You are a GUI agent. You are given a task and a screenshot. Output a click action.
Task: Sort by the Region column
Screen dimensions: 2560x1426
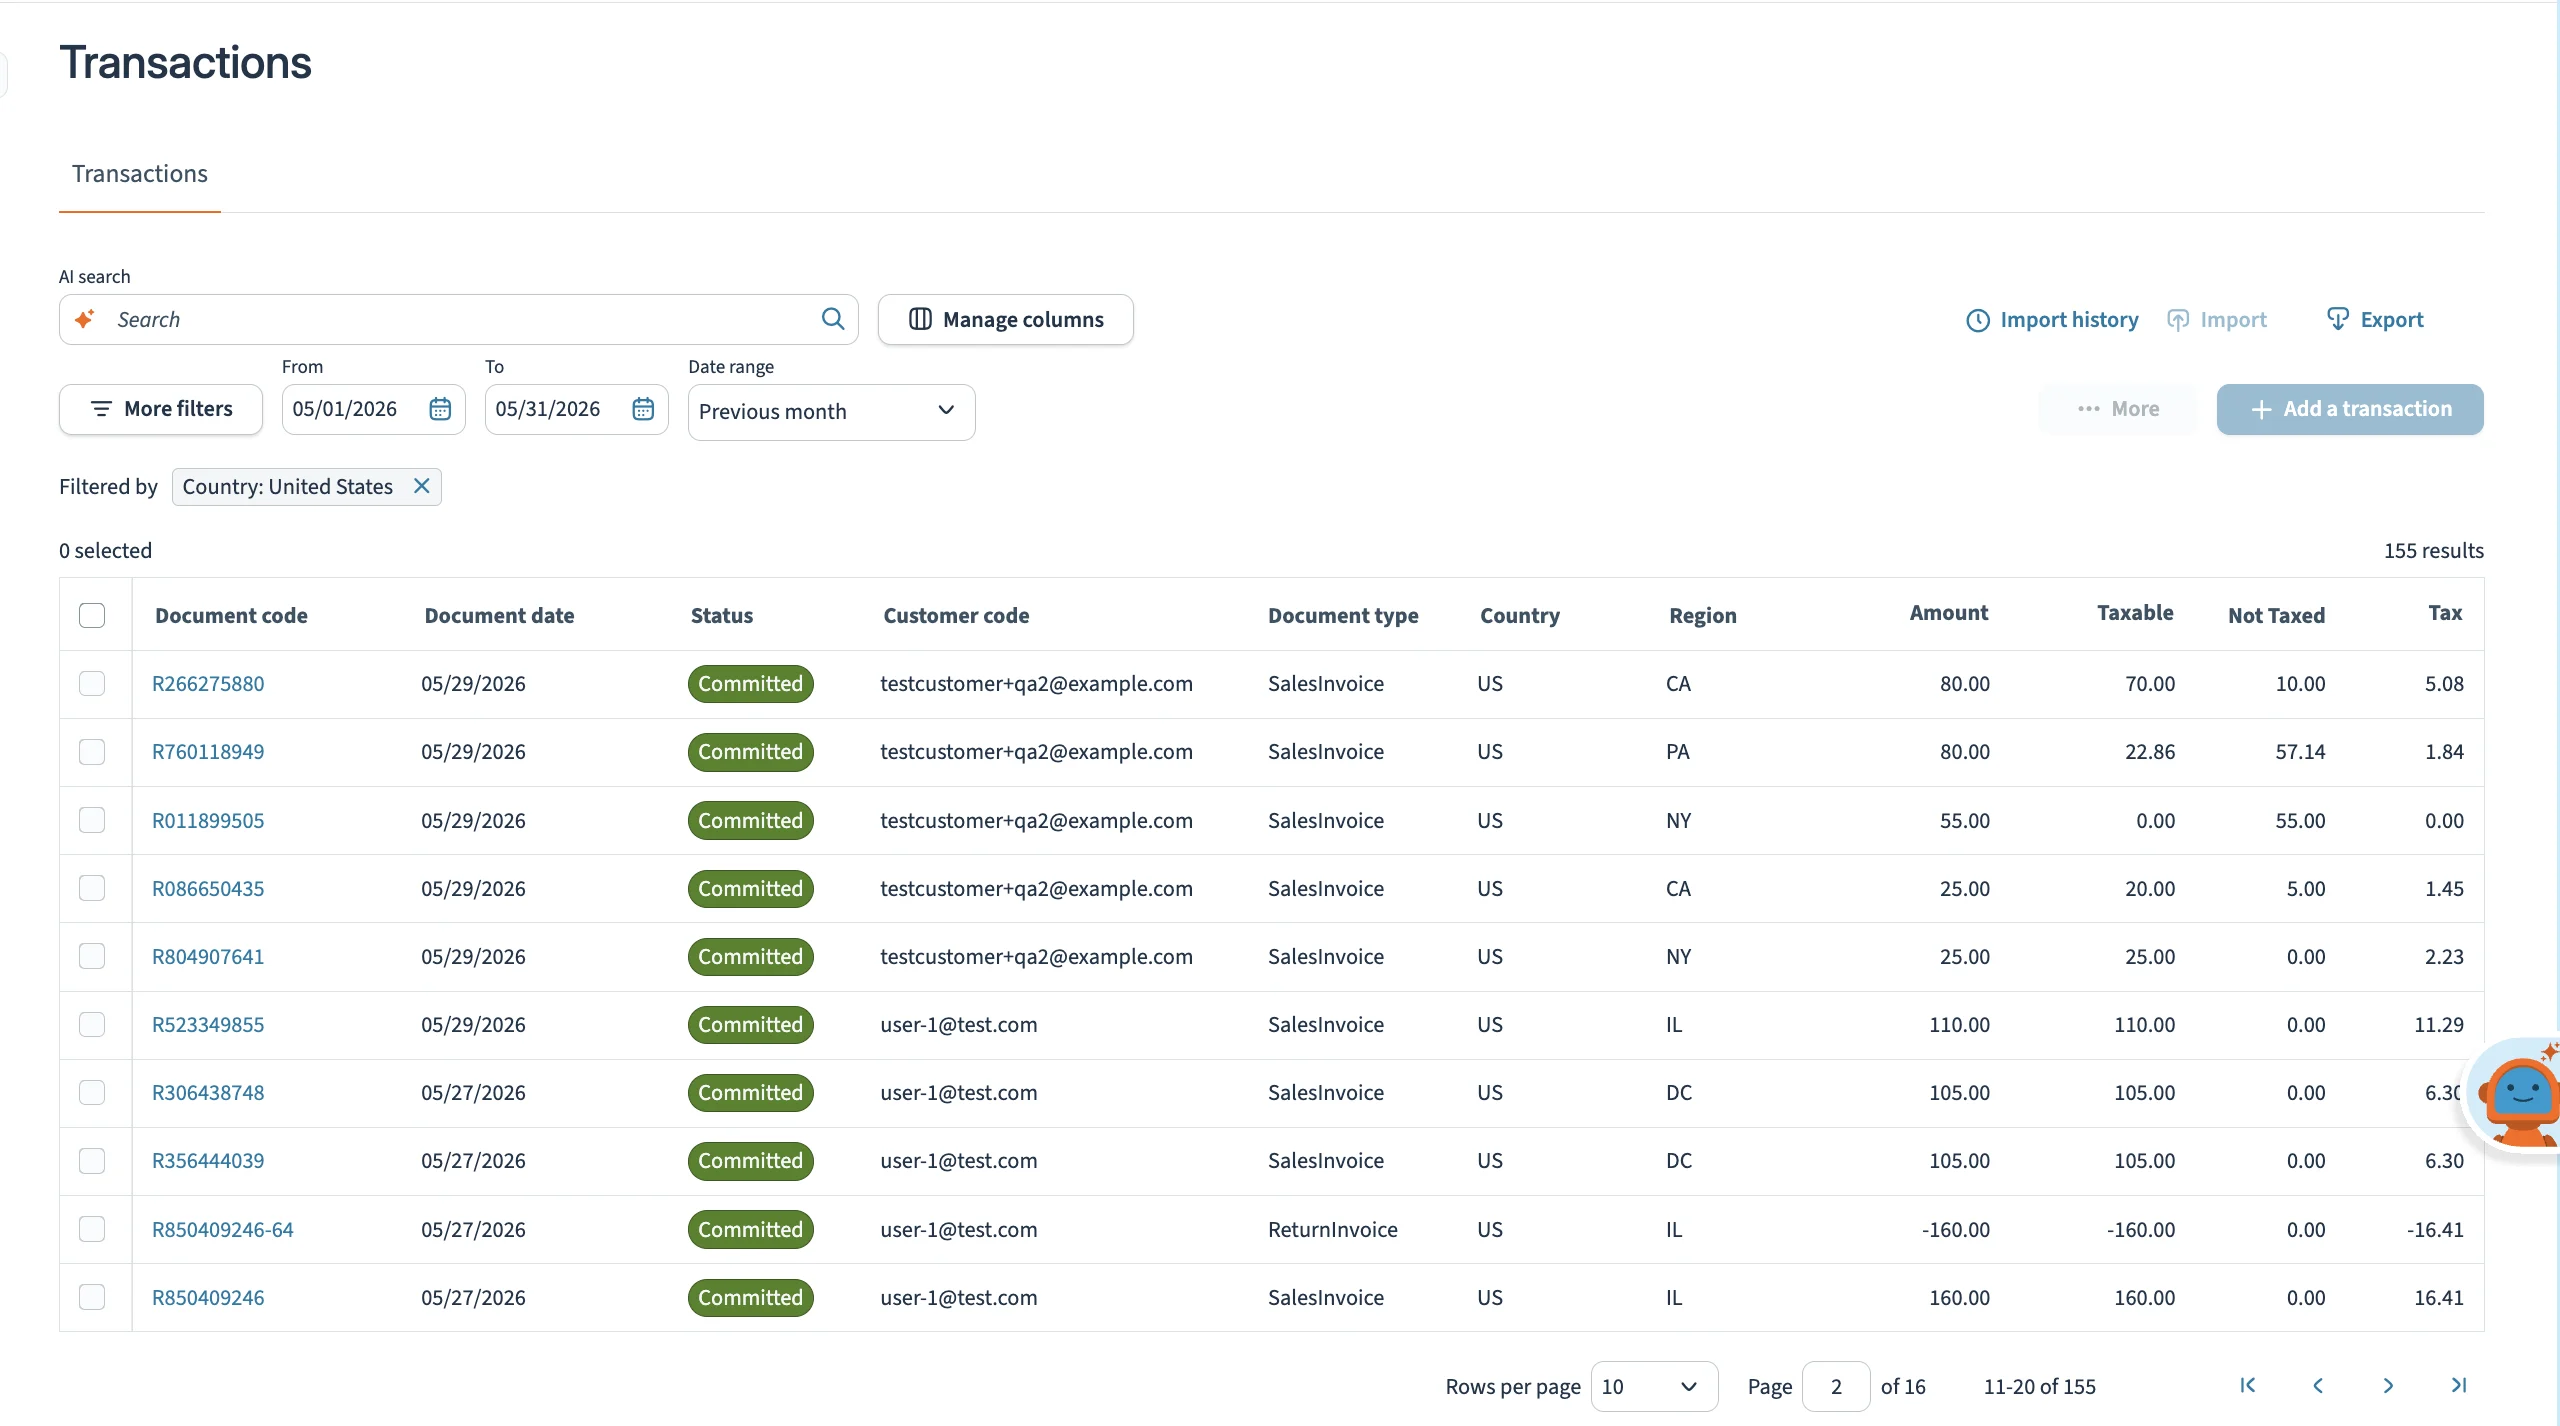coord(1702,615)
